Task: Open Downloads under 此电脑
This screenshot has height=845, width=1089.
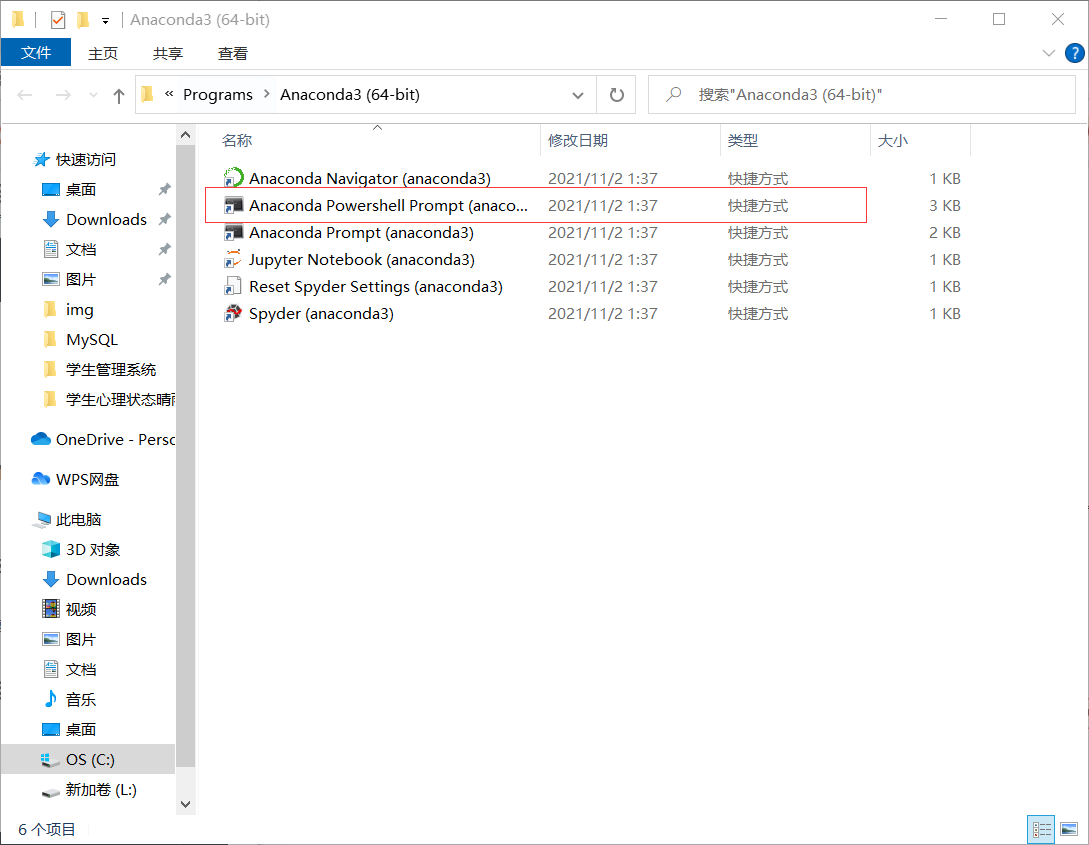Action: coord(106,579)
